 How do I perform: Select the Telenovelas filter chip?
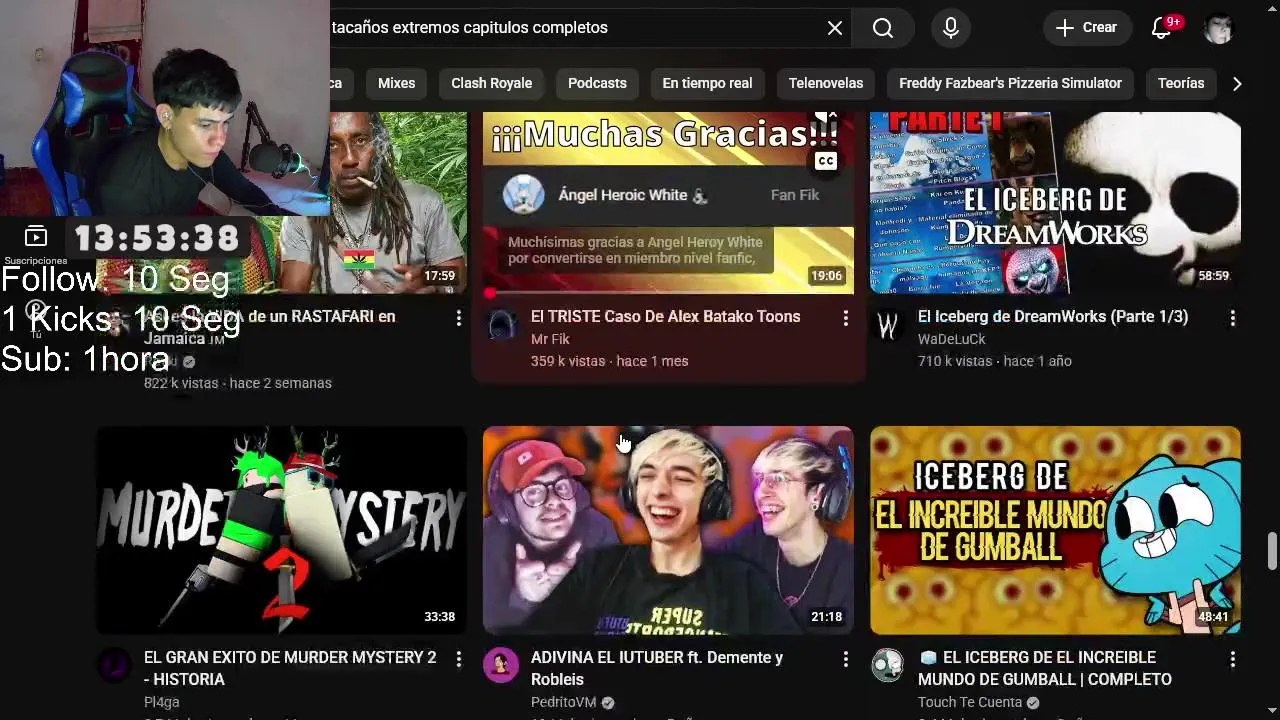(x=825, y=83)
